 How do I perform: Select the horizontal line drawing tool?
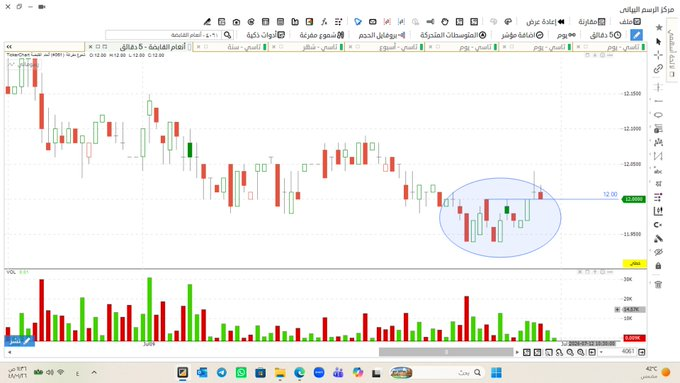(x=658, y=101)
